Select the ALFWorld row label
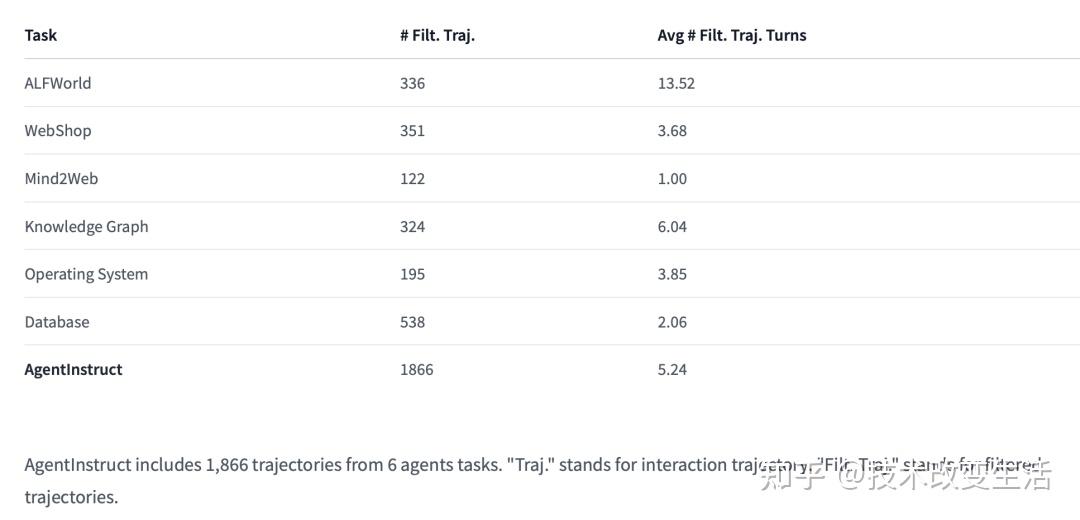Image resolution: width=1080 pixels, height=520 pixels. click(x=58, y=83)
